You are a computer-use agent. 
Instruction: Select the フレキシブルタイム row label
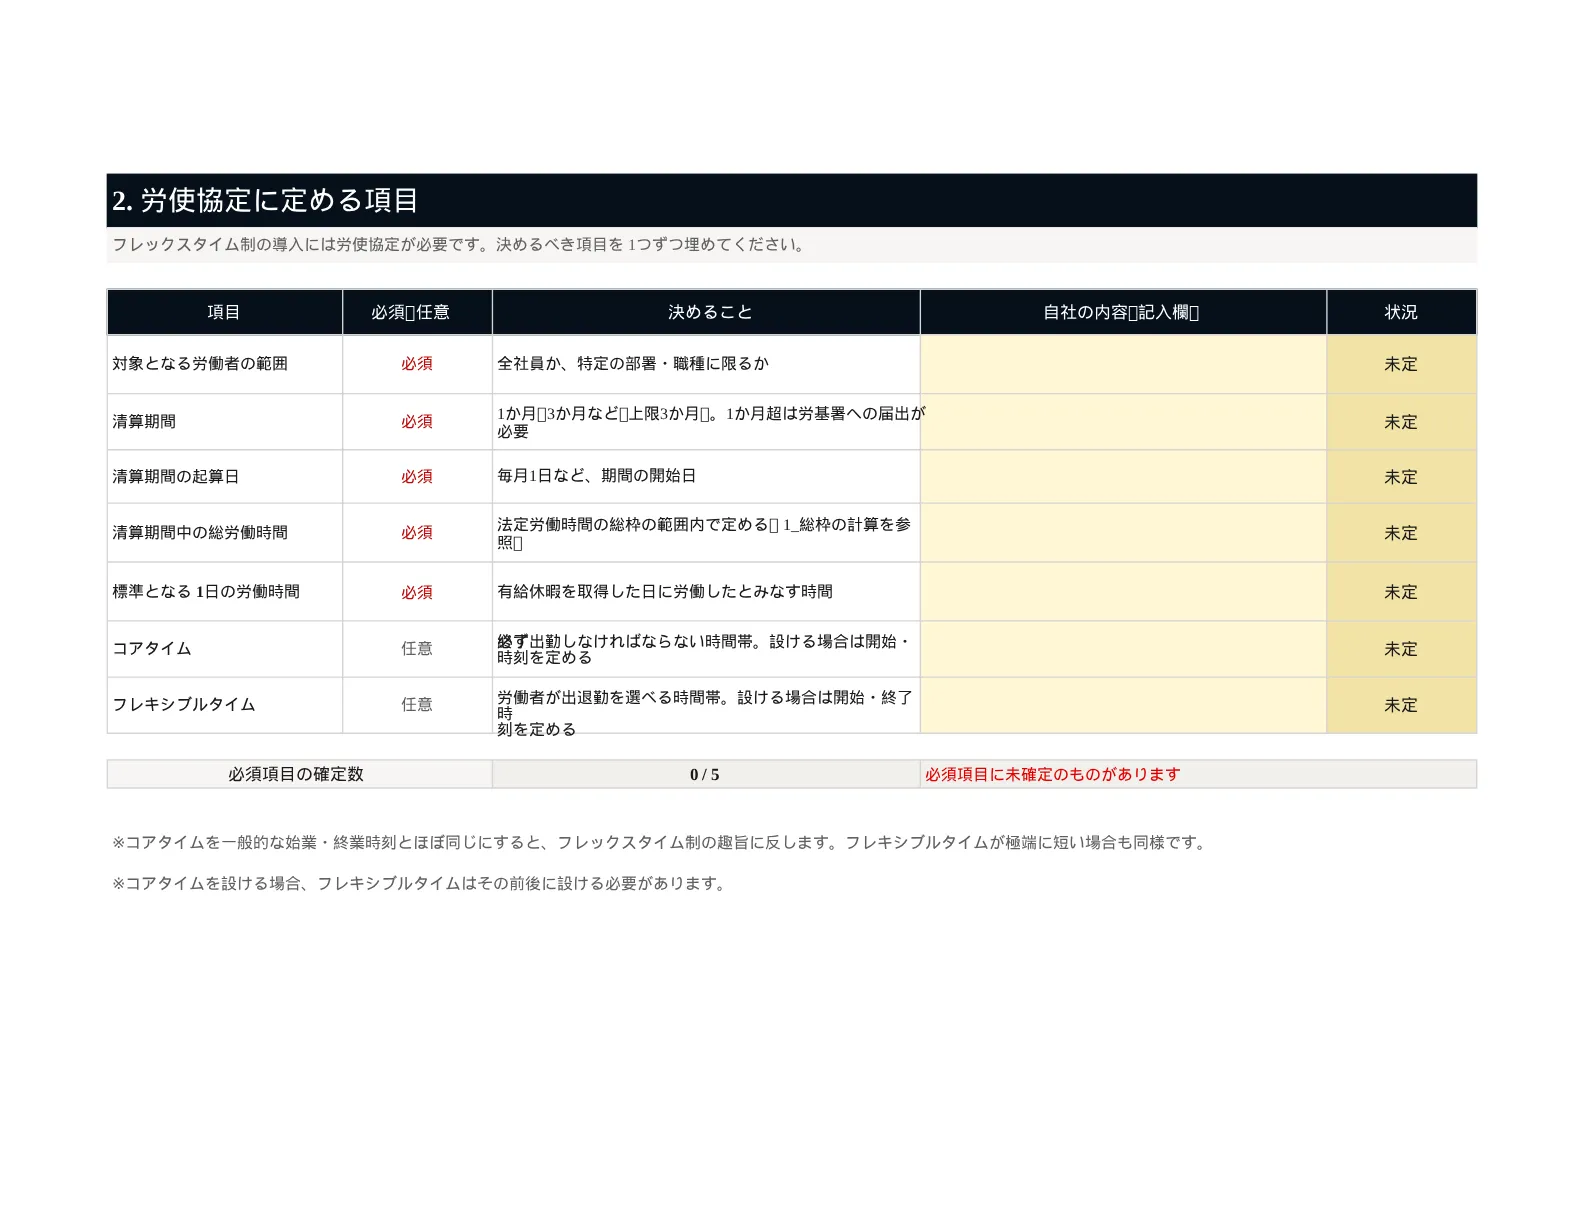coord(224,705)
